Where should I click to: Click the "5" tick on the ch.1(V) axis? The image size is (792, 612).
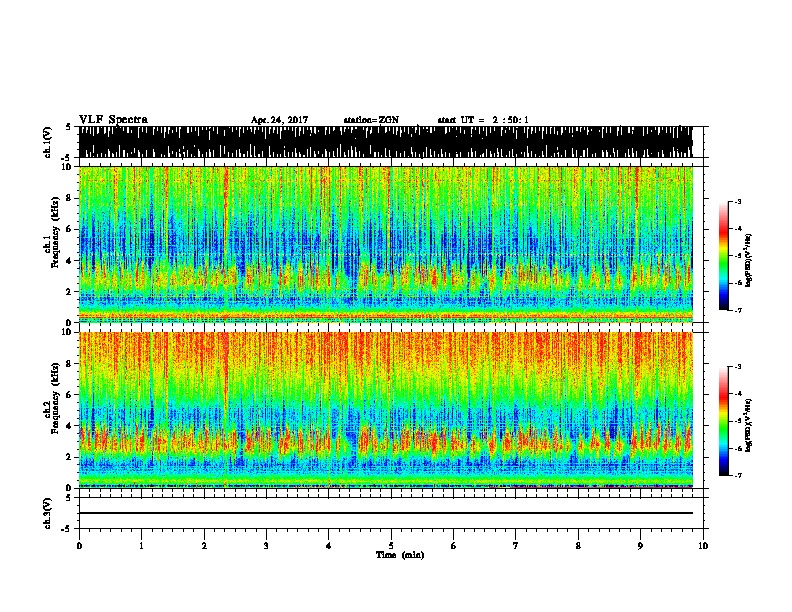pyautogui.click(x=68, y=127)
